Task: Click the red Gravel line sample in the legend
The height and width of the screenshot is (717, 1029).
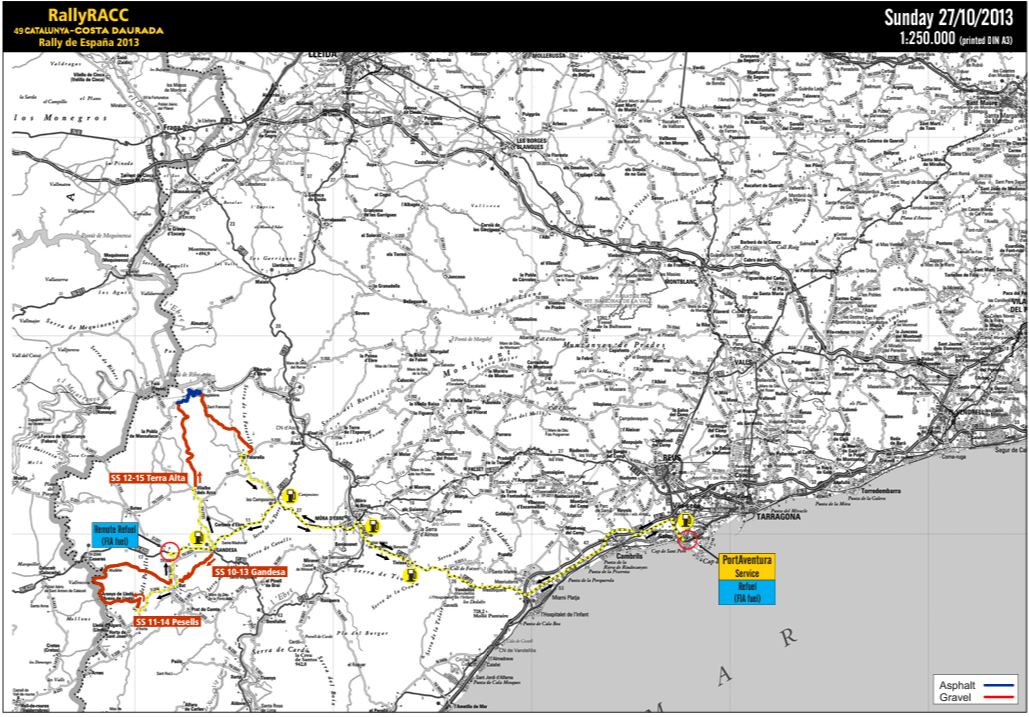Action: (x=997, y=697)
